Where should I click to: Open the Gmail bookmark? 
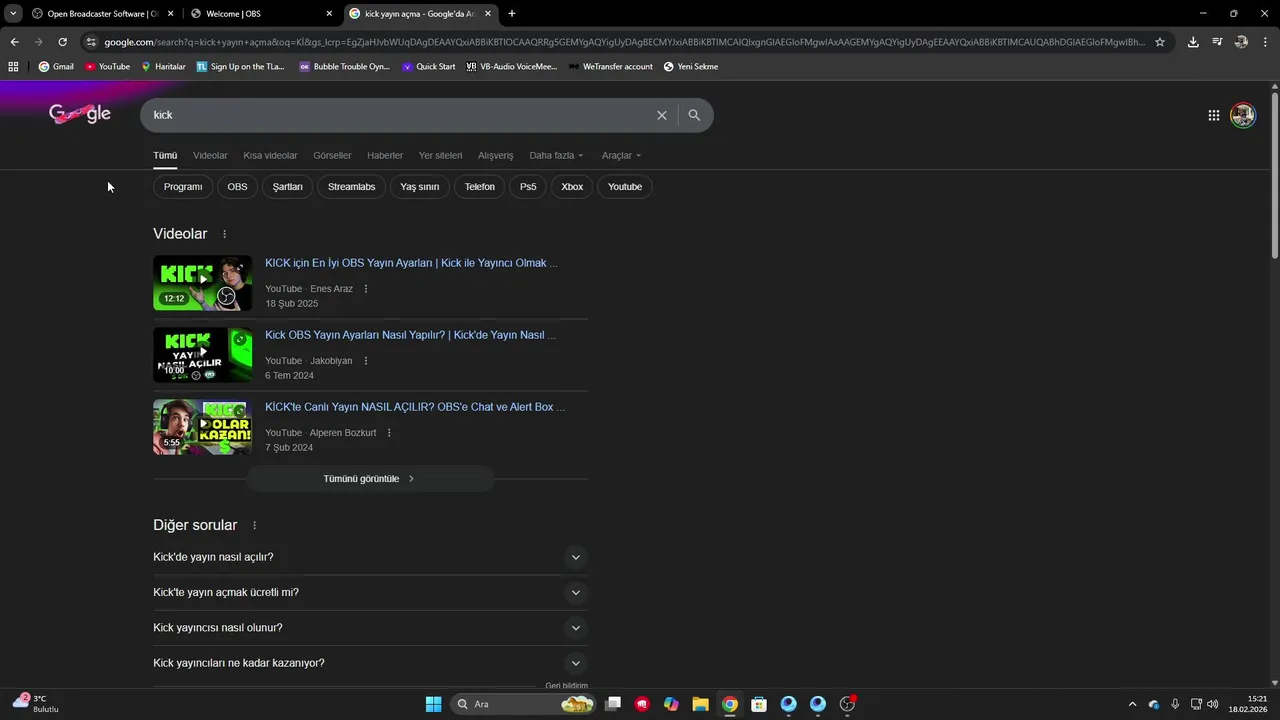pyautogui.click(x=56, y=66)
